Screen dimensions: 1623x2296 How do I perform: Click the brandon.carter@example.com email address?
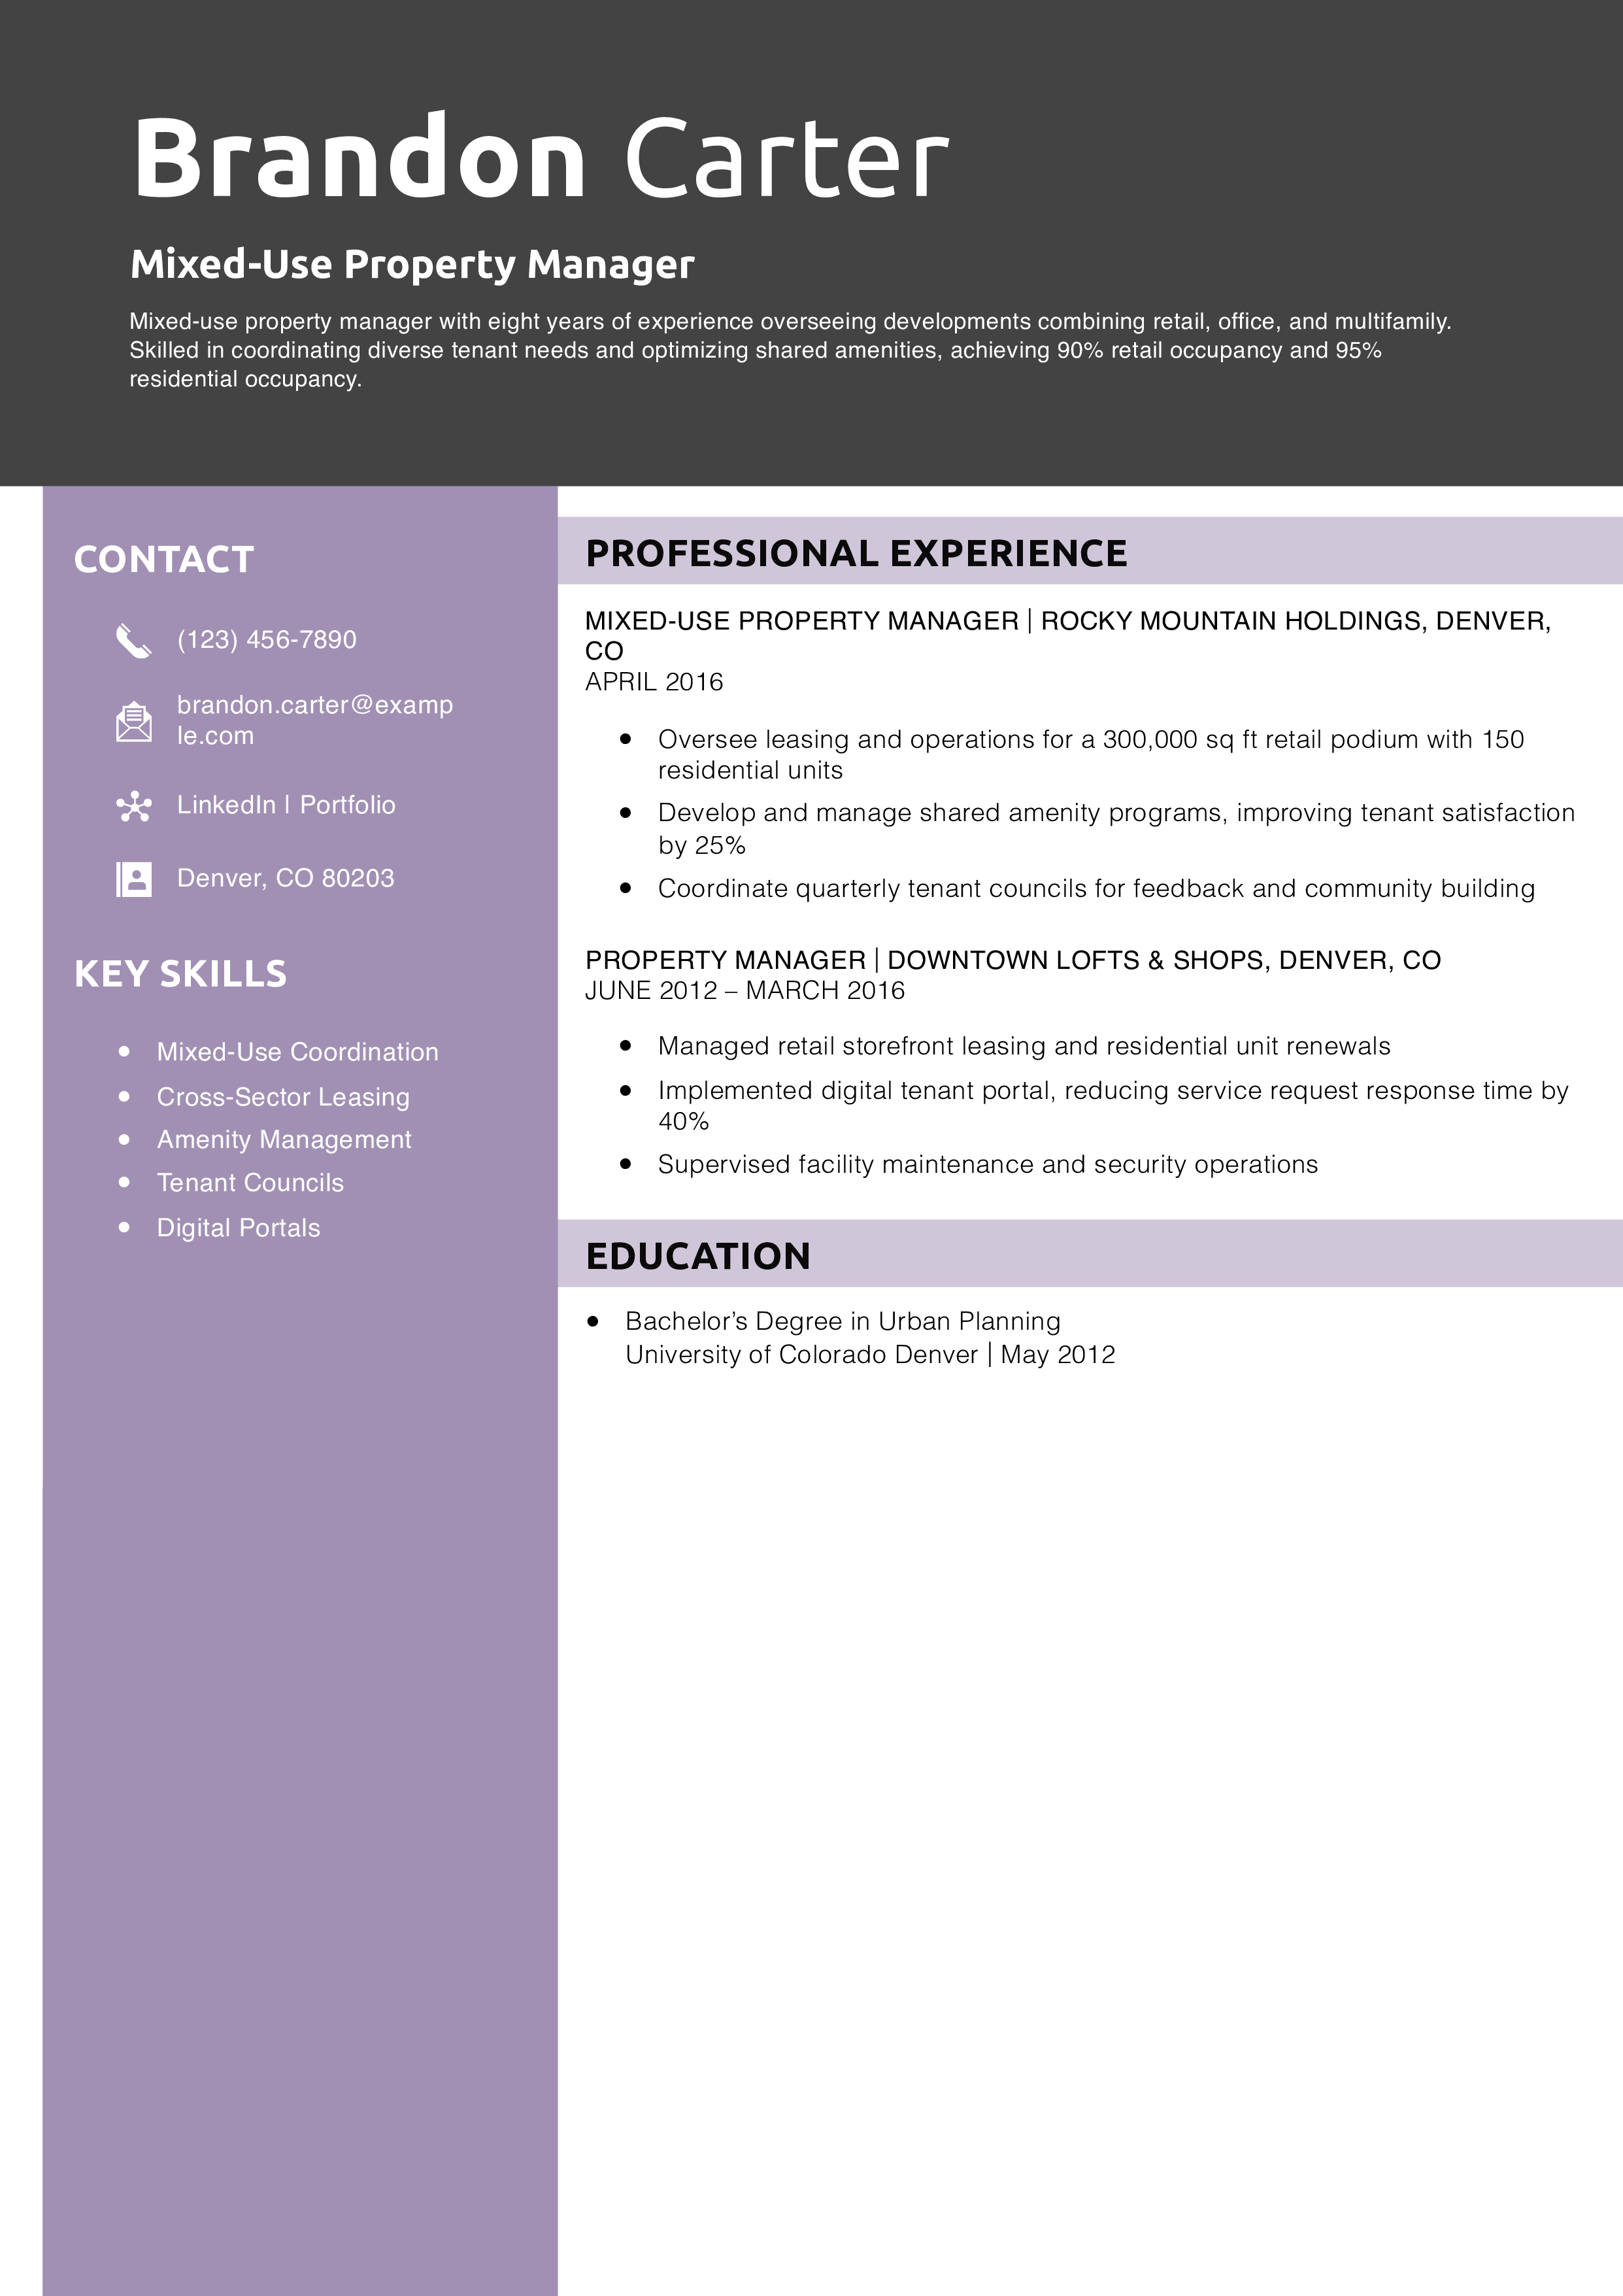(x=314, y=720)
